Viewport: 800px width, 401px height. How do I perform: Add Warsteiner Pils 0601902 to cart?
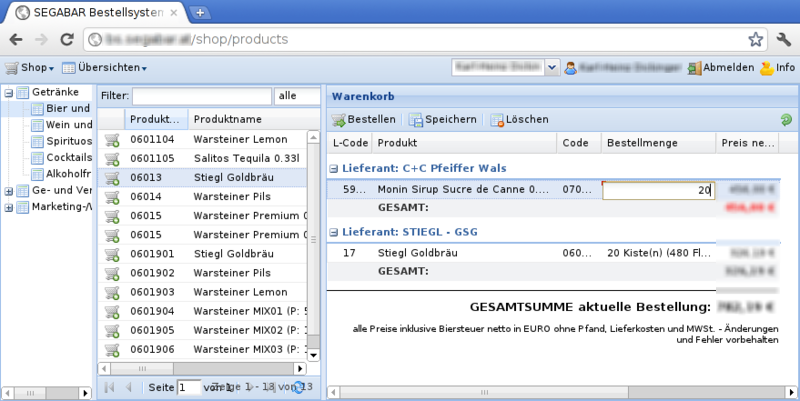(x=112, y=273)
